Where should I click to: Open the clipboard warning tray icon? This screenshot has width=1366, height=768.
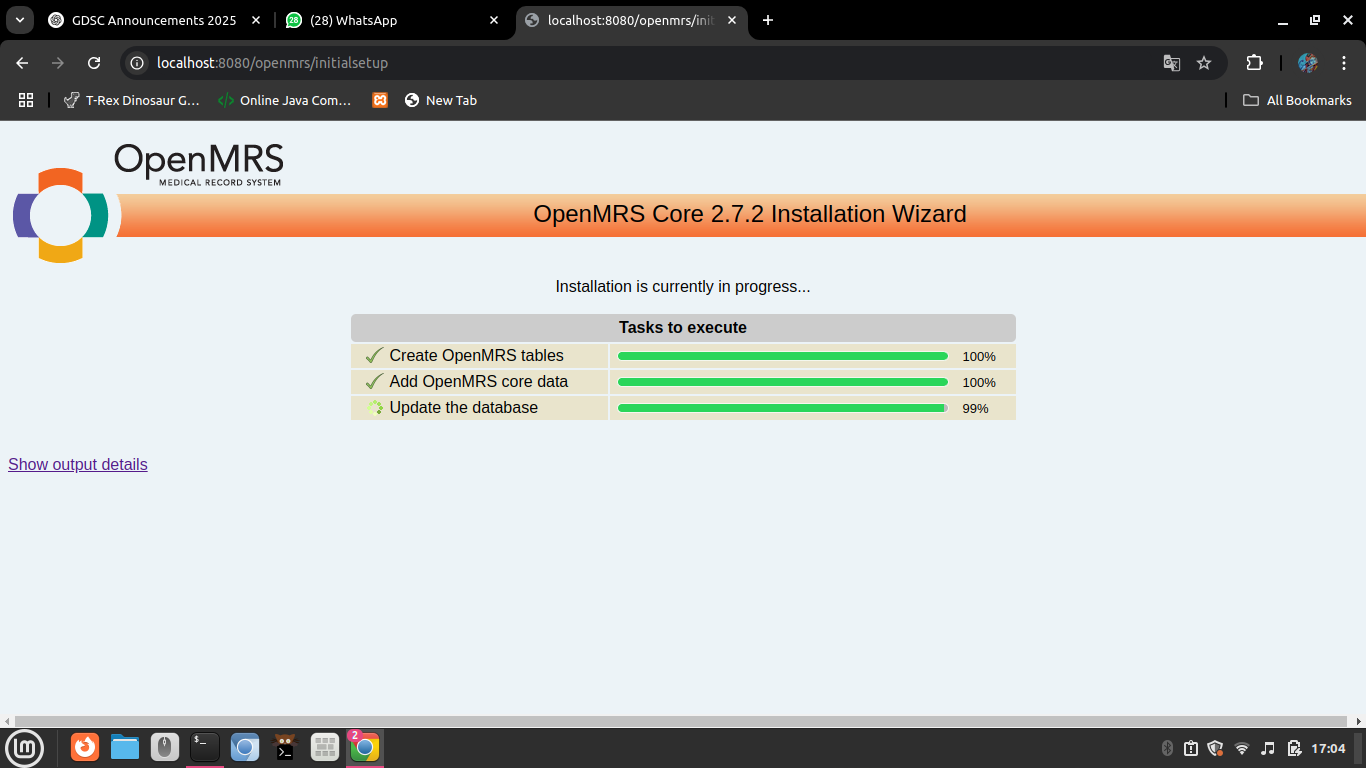click(x=1191, y=748)
